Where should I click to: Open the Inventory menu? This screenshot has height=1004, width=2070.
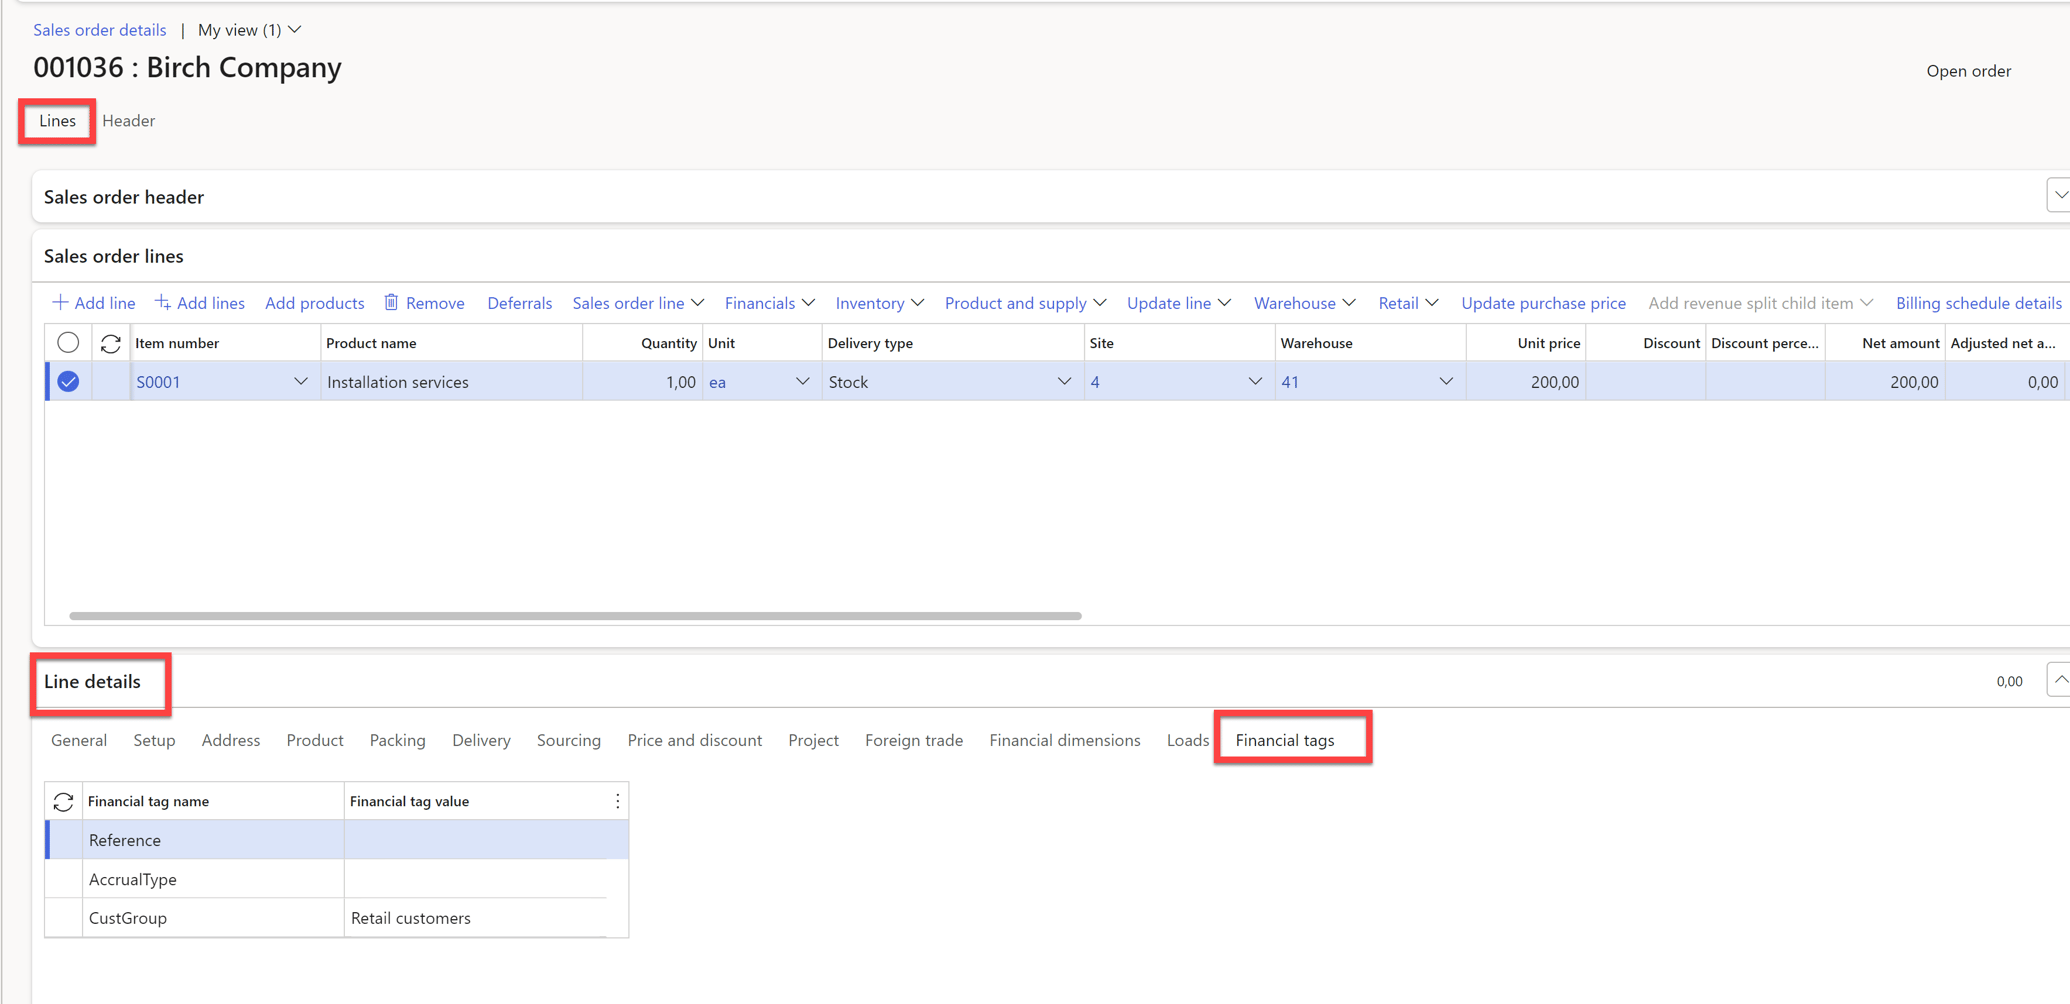coord(878,302)
